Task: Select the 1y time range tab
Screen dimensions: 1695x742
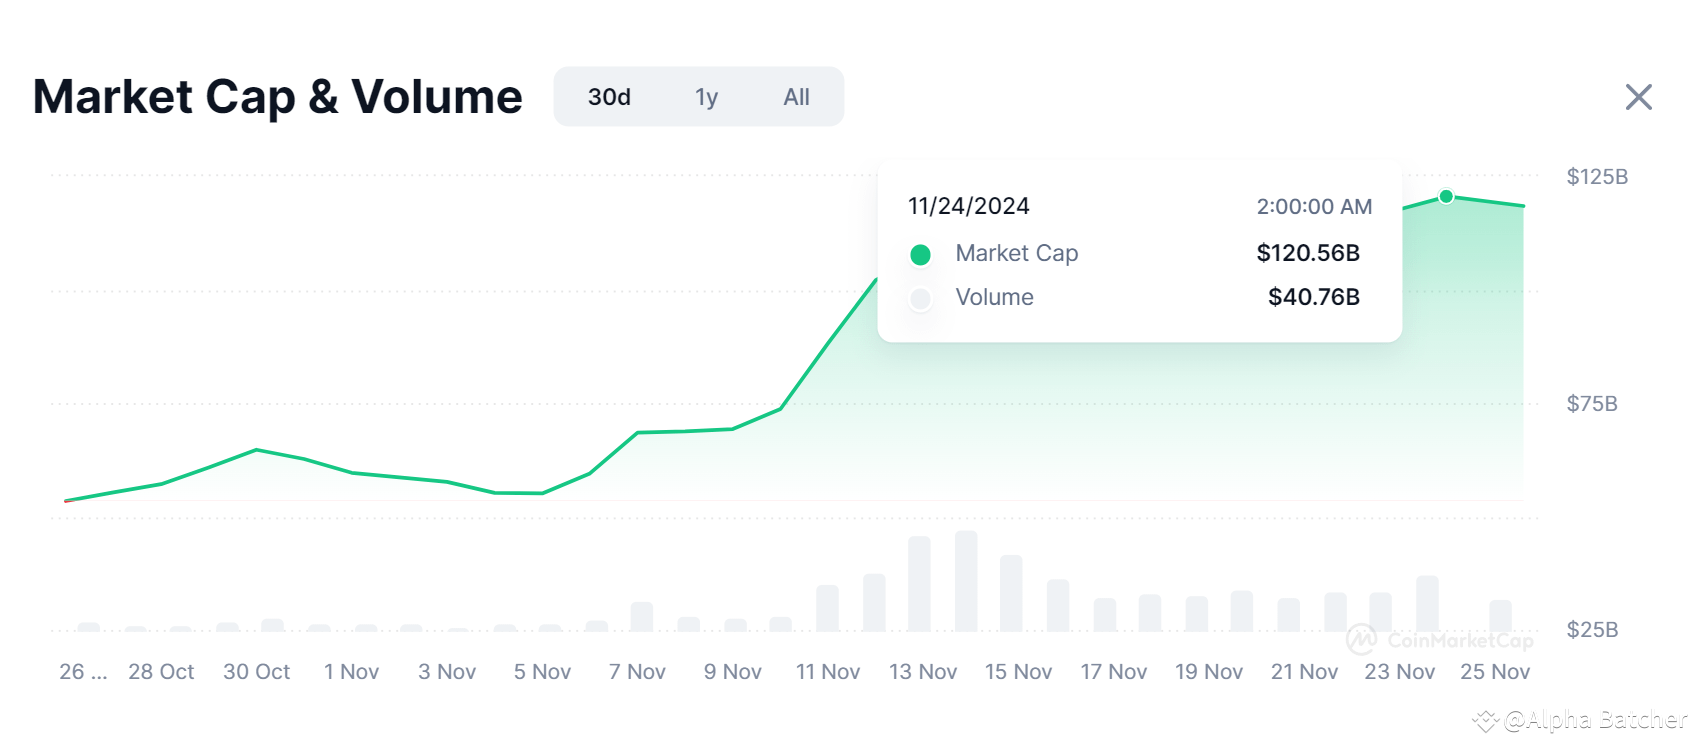Action: [706, 97]
